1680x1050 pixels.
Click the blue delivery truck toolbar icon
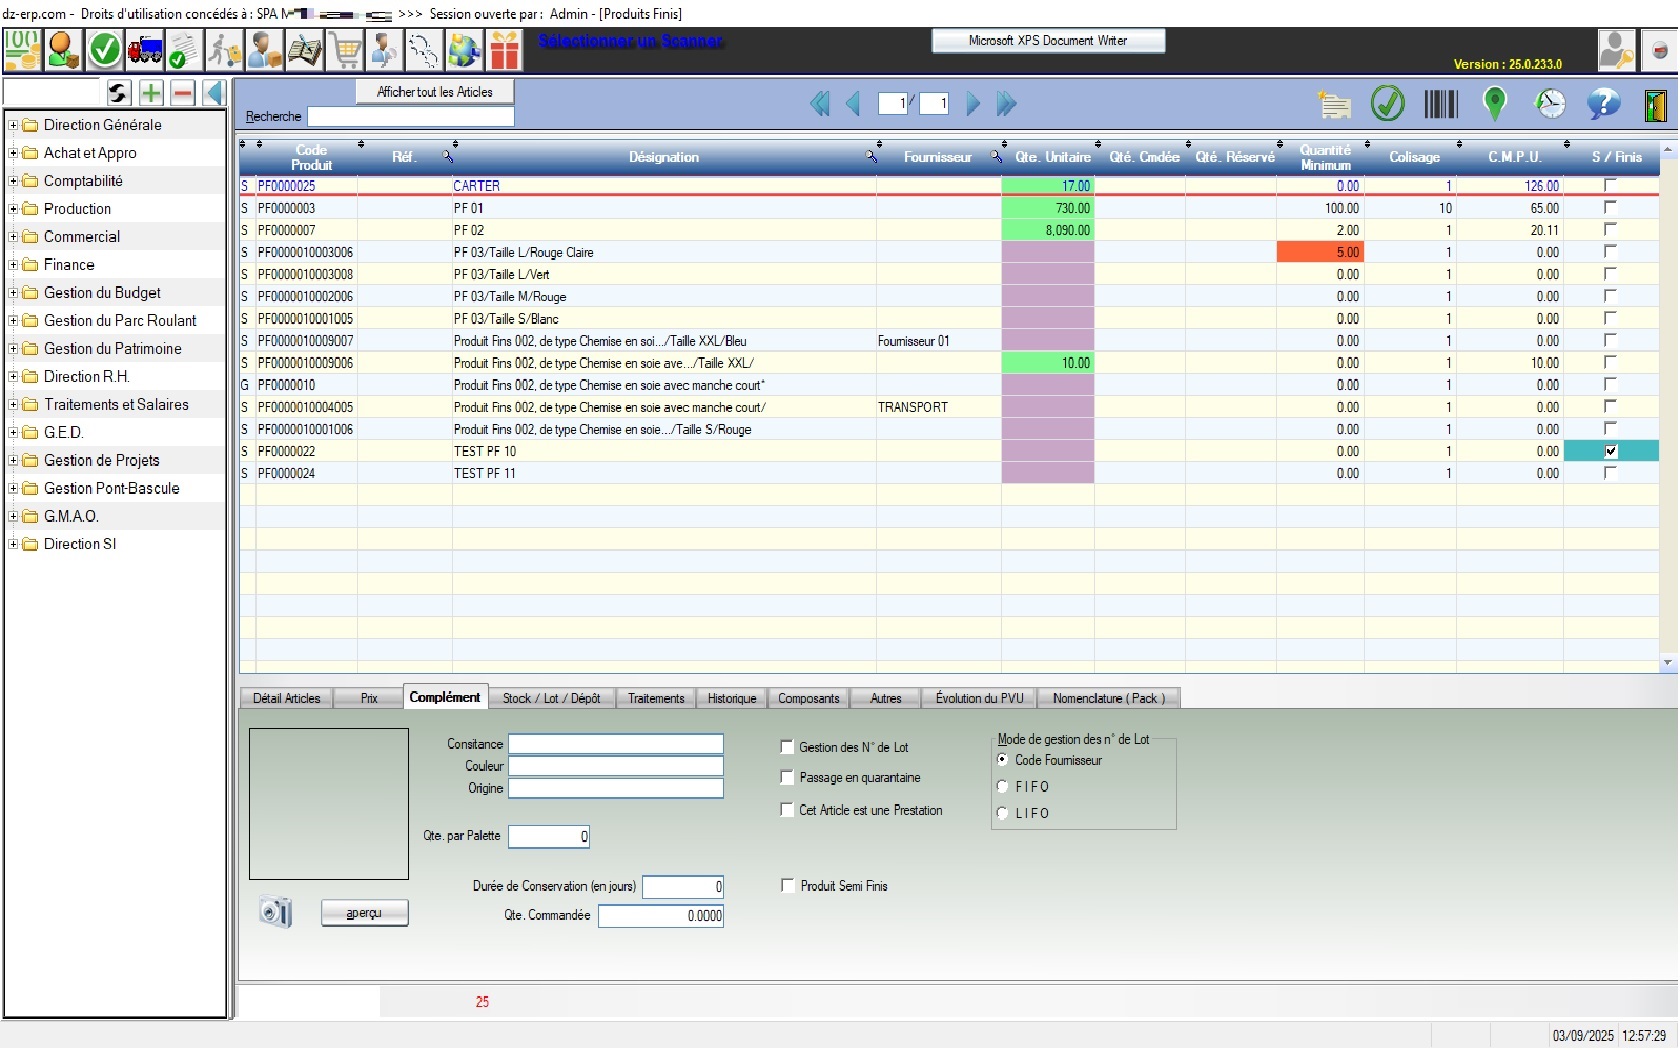pyautogui.click(x=145, y=49)
